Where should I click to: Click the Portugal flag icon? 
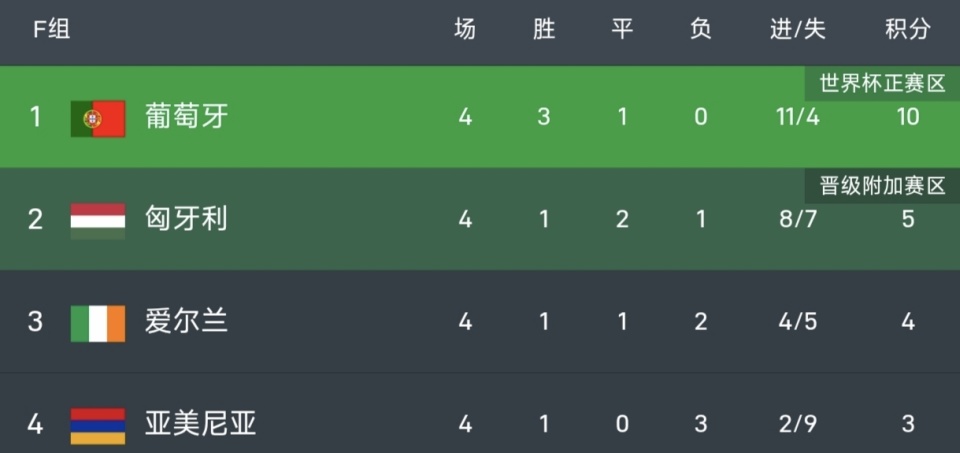click(97, 118)
